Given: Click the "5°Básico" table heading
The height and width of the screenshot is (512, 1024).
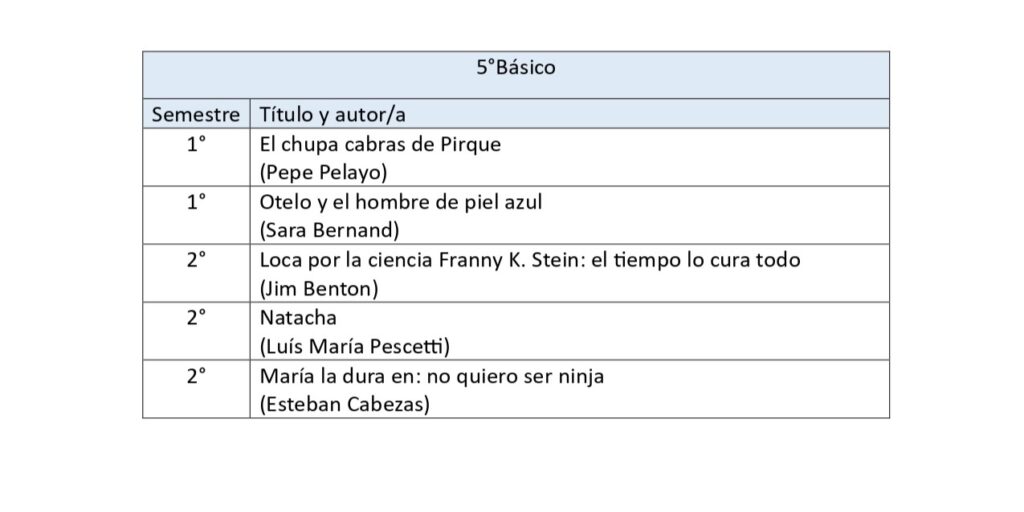Looking at the screenshot, I should 515,69.
